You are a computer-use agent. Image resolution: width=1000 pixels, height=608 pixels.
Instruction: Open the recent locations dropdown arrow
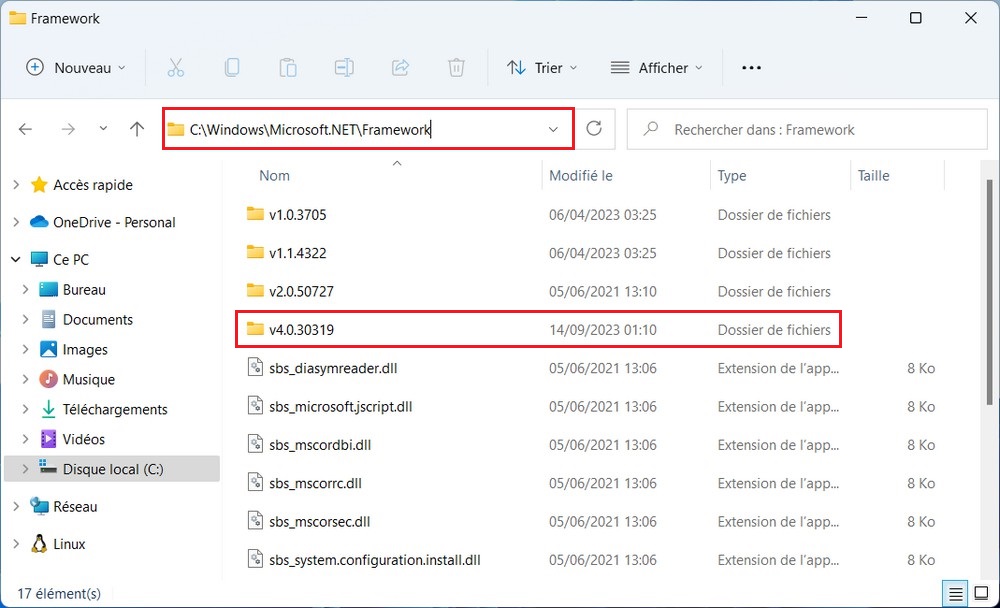(103, 129)
